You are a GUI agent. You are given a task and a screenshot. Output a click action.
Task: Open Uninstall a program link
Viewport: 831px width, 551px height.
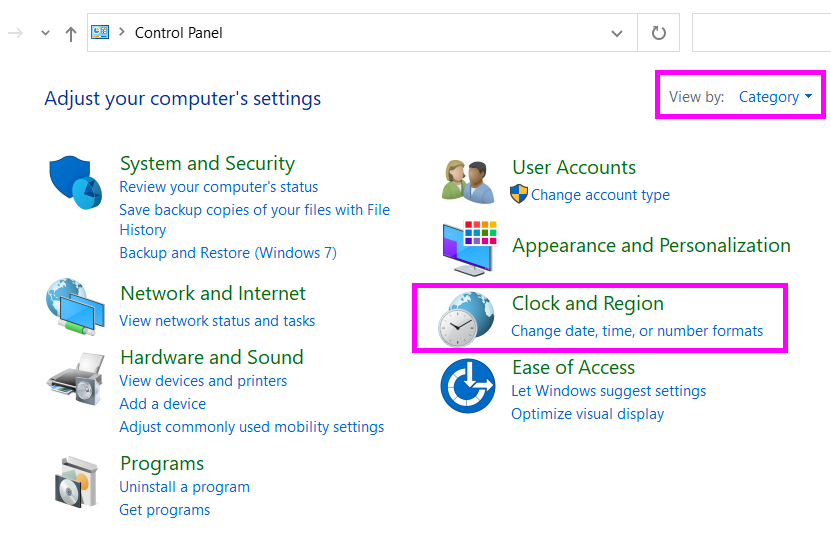[184, 487]
